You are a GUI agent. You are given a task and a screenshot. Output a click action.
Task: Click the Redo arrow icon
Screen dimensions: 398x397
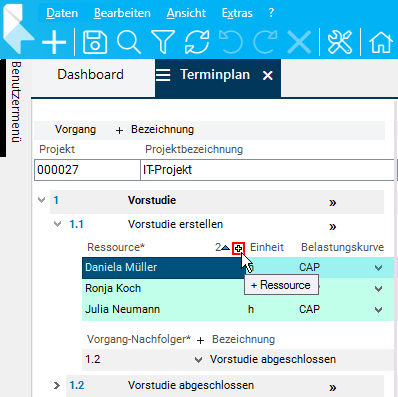265,42
